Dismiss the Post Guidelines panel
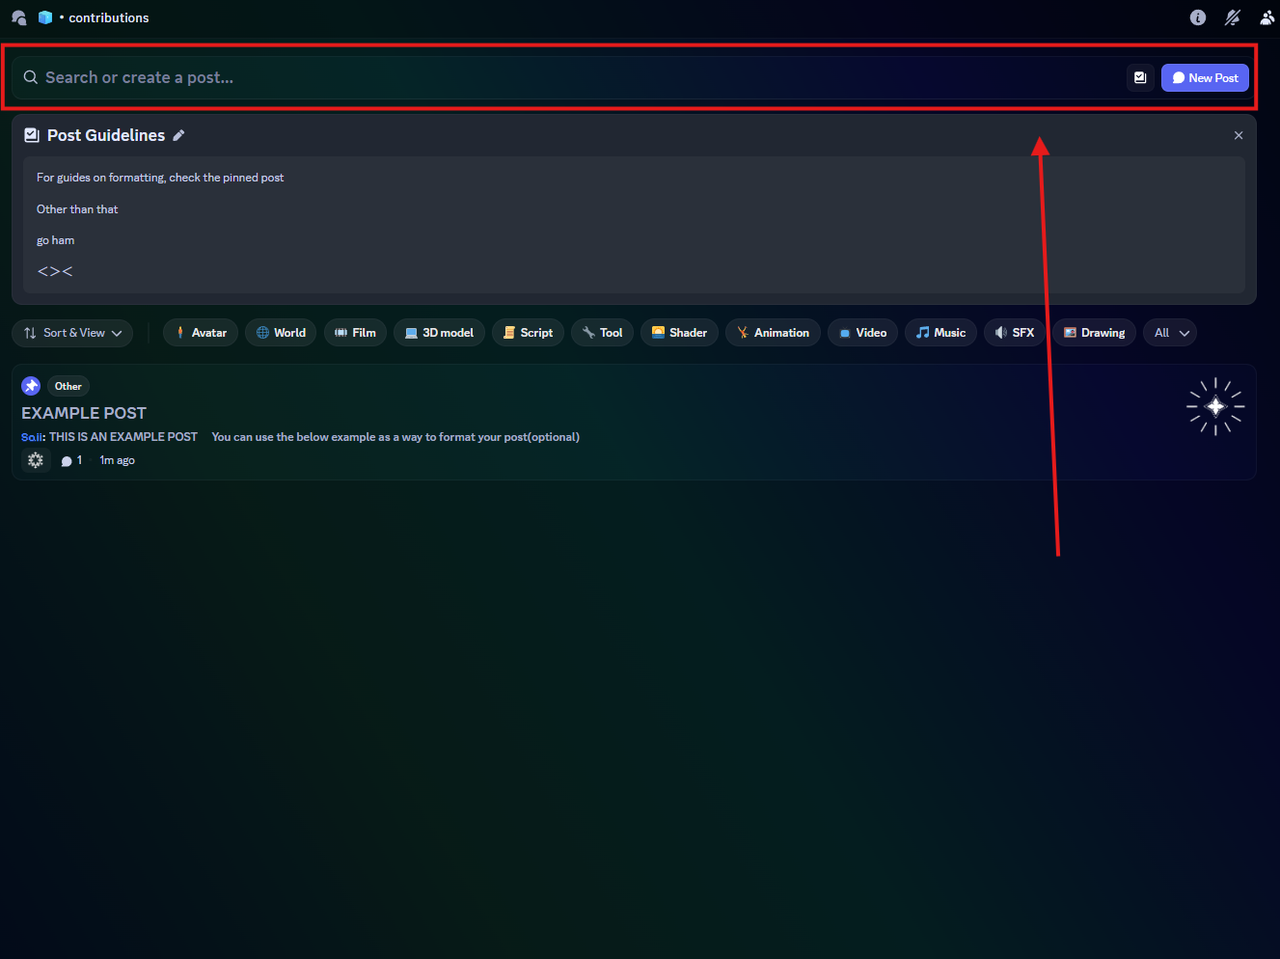Screen dimensions: 1280x959 coord(1238,135)
